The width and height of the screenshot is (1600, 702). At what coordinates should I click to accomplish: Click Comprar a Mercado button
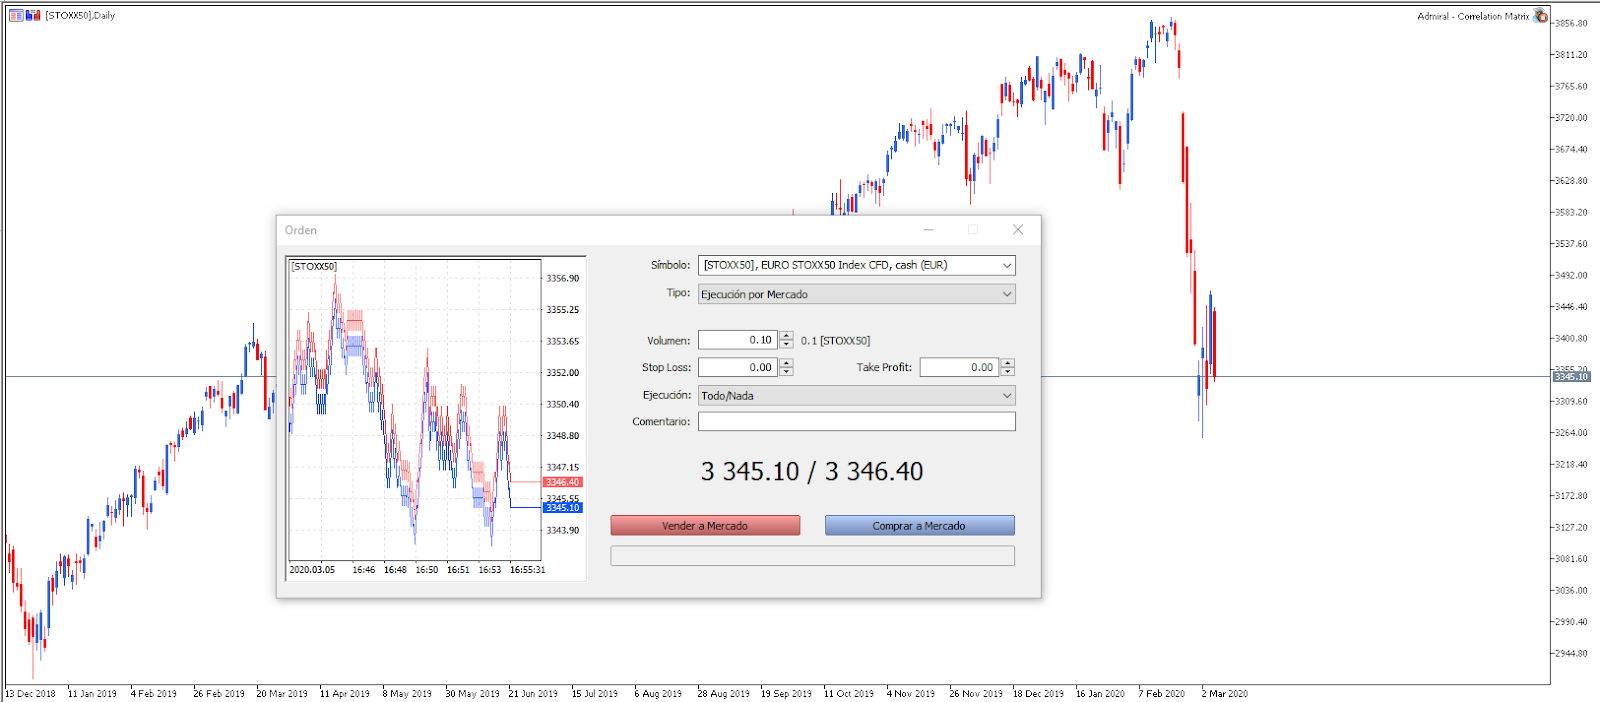pos(919,525)
